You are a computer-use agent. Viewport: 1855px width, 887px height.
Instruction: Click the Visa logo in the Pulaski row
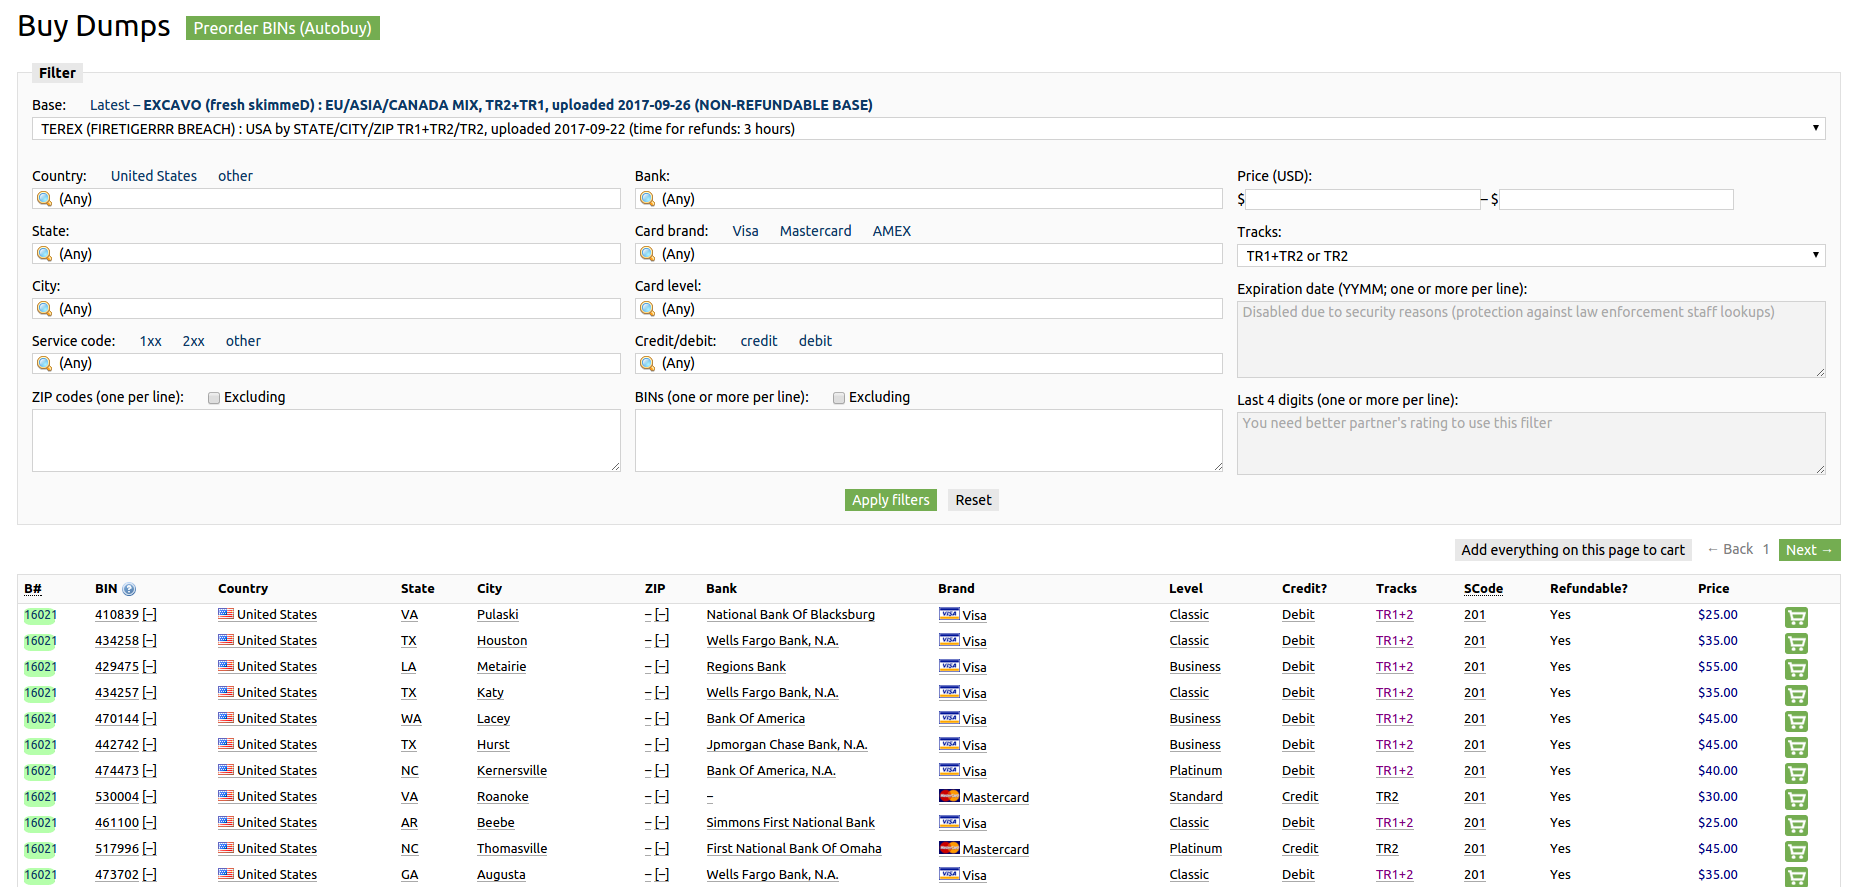(949, 614)
